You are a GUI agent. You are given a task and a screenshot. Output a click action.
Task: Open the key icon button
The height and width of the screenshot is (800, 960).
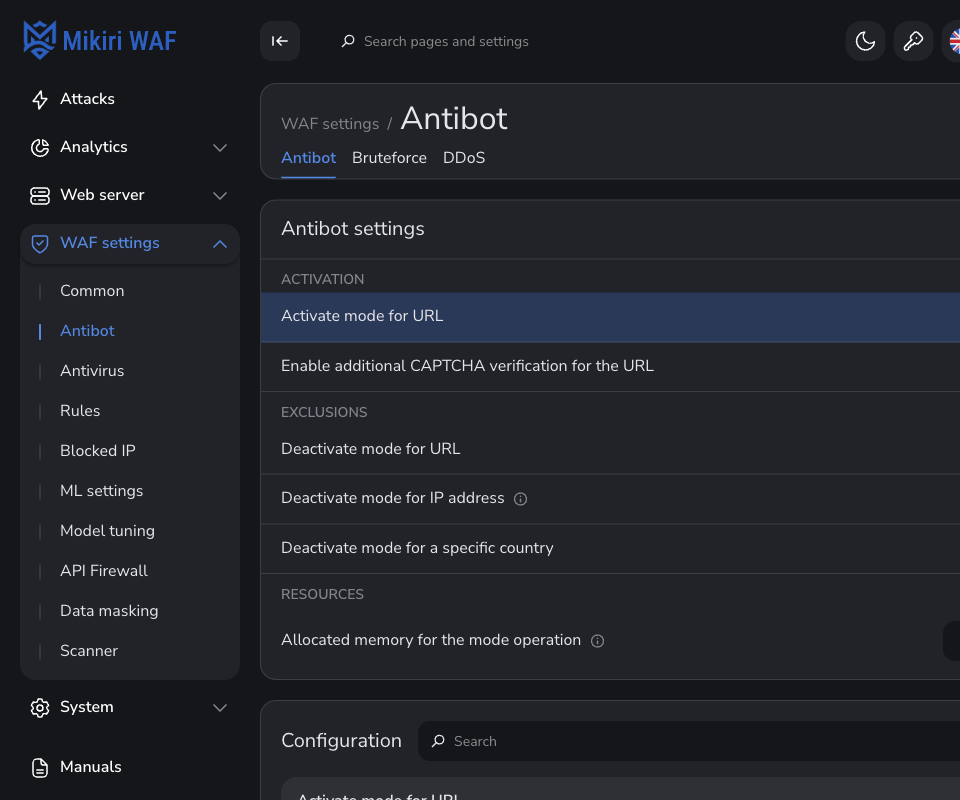click(x=913, y=41)
